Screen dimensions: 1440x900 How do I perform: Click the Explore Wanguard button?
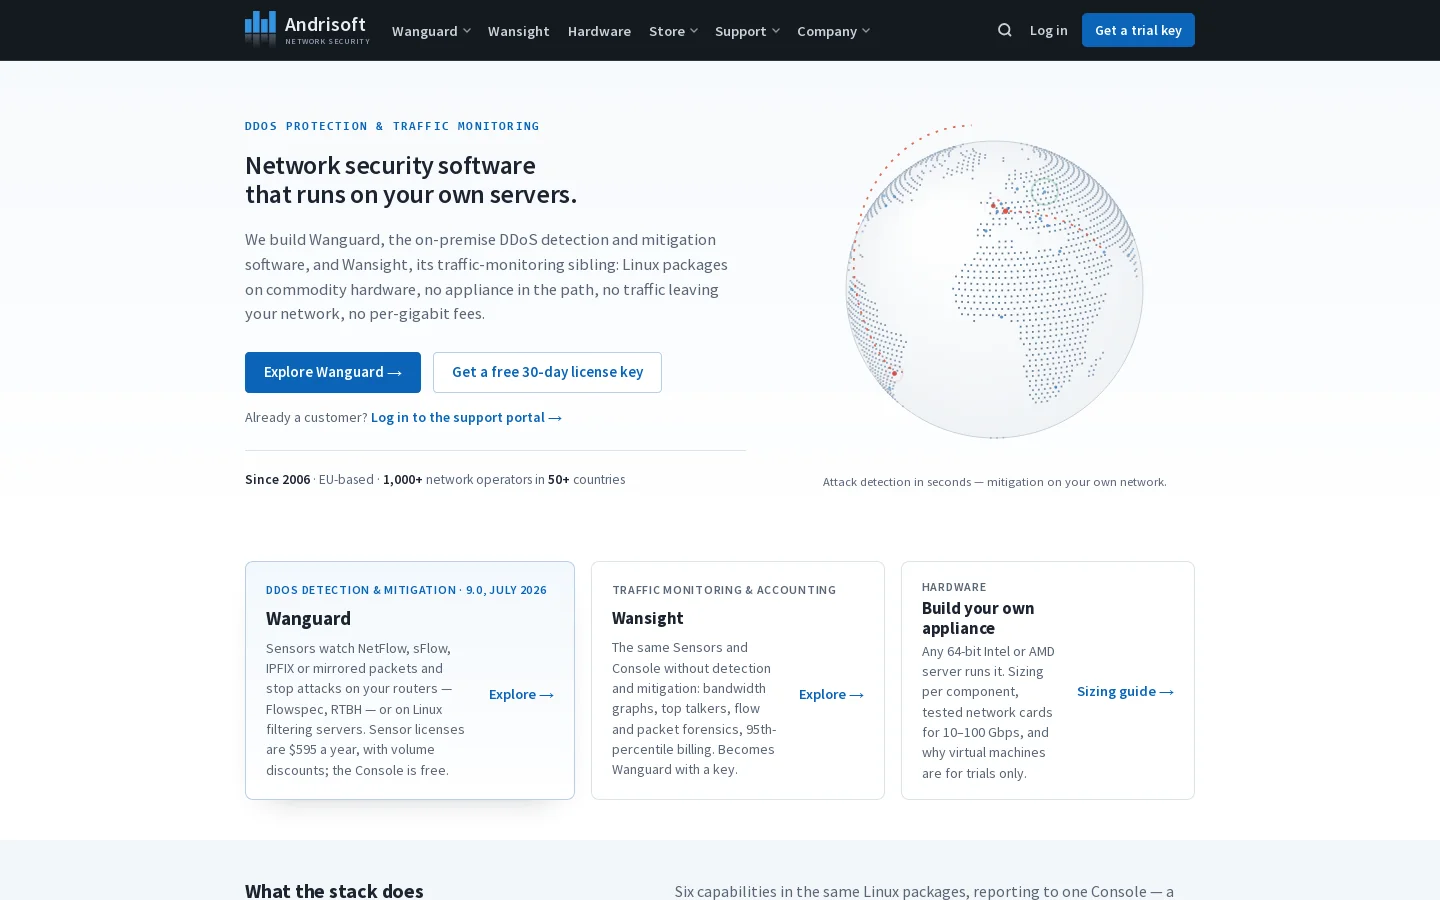[333, 372]
